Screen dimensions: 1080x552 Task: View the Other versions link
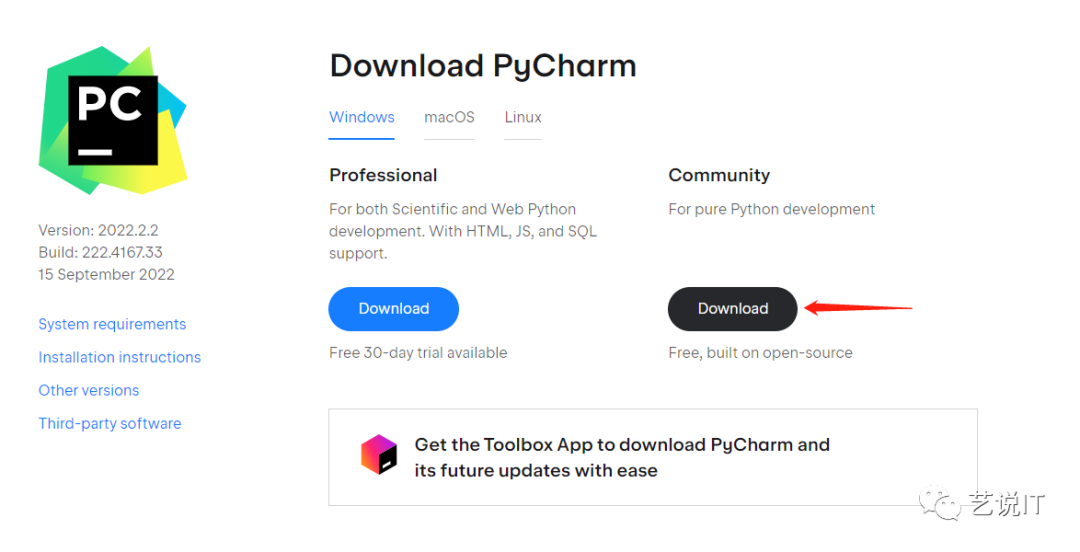tap(89, 390)
